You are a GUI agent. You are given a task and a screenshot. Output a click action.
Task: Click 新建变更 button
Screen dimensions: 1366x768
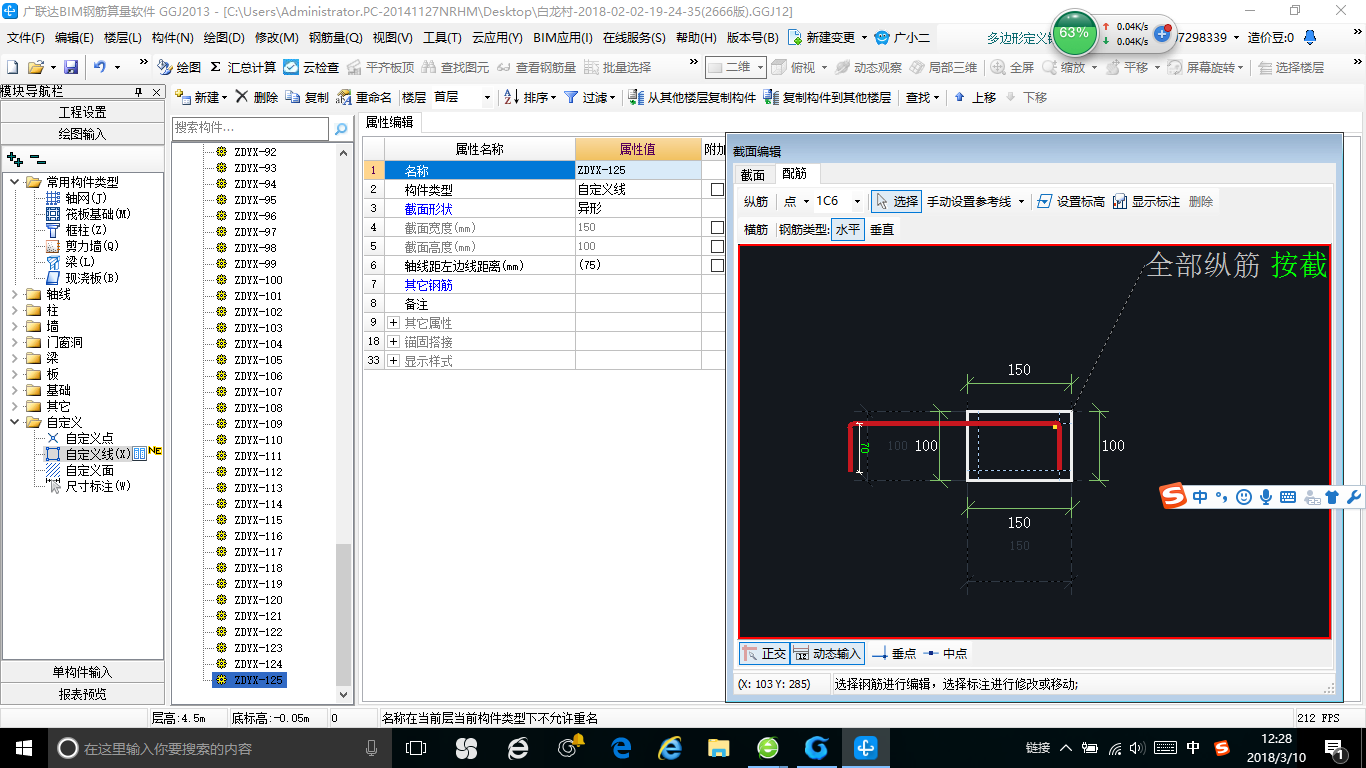coord(829,37)
